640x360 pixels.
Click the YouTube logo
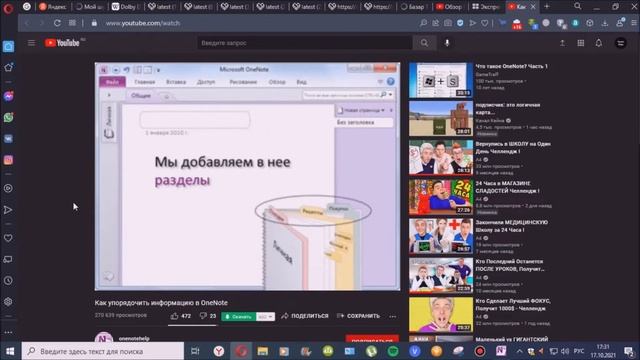(x=62, y=42)
